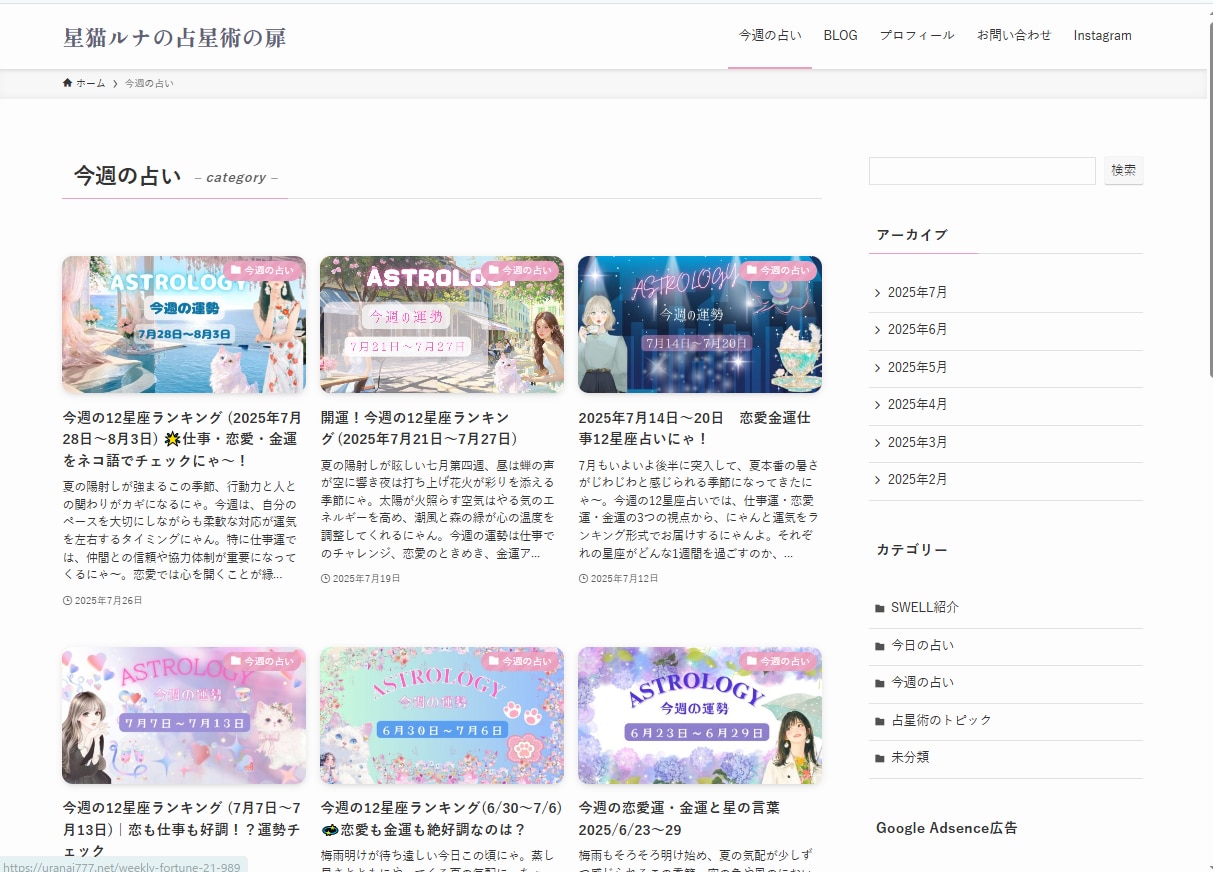Click the 2025年6月 archive text
Screen dimensions: 1213x872
point(917,330)
